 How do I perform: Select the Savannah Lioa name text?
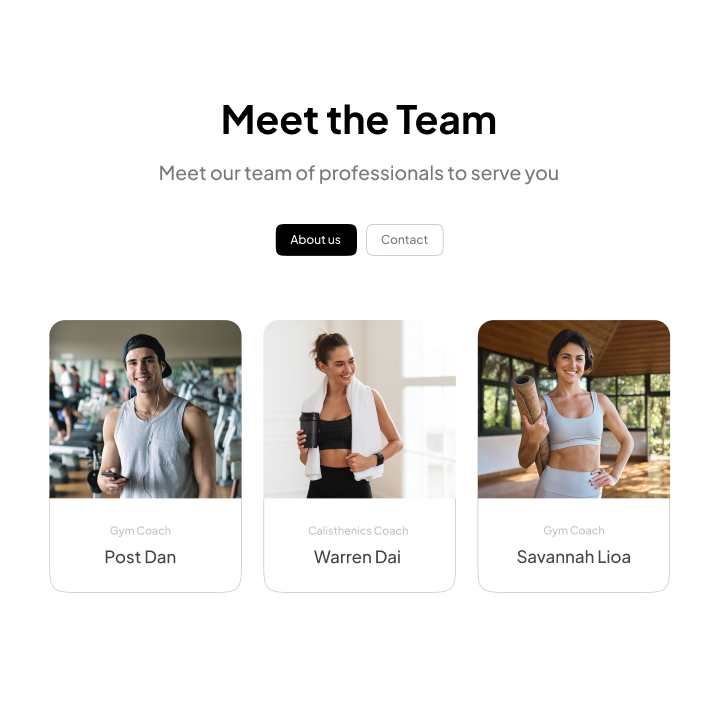pyautogui.click(x=574, y=557)
